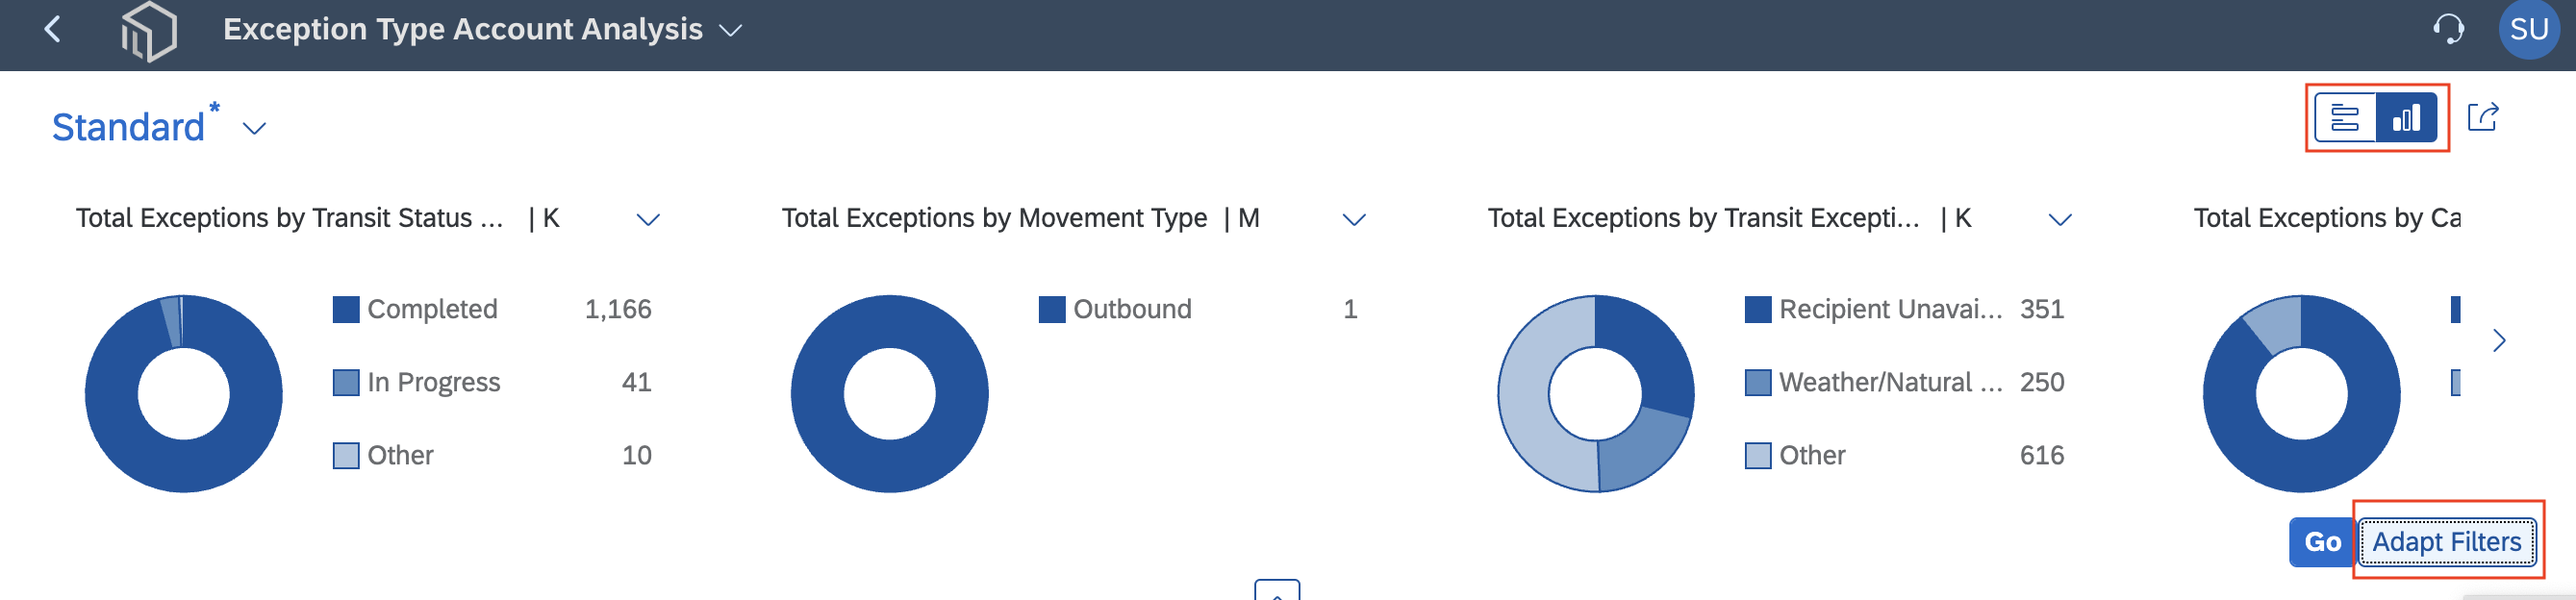
Task: Open the Standard variant dropdown
Action: coord(254,129)
